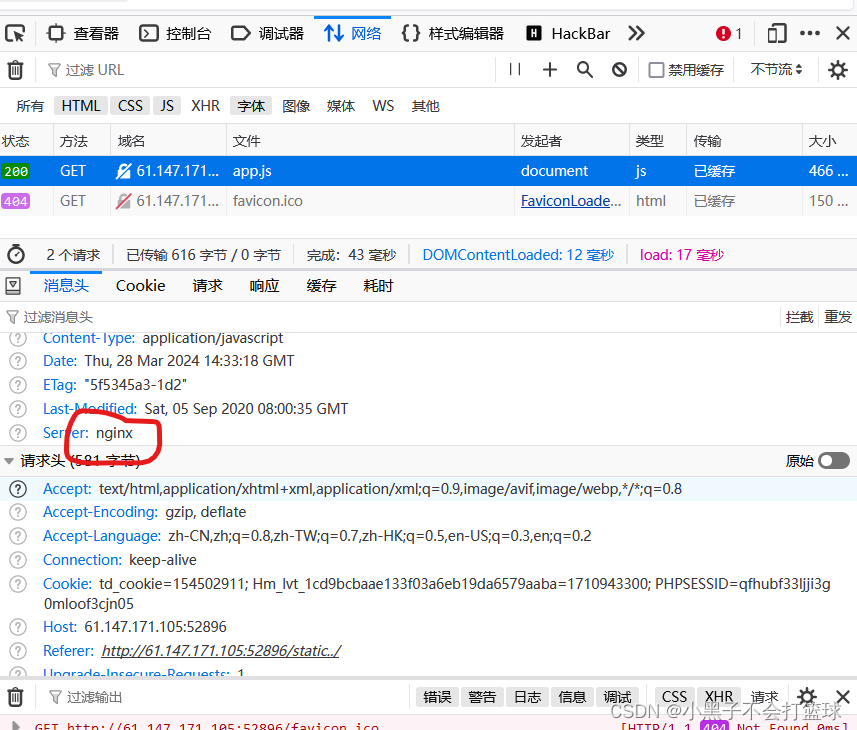Open the hidden panels chevron menu

pyautogui.click(x=637, y=33)
